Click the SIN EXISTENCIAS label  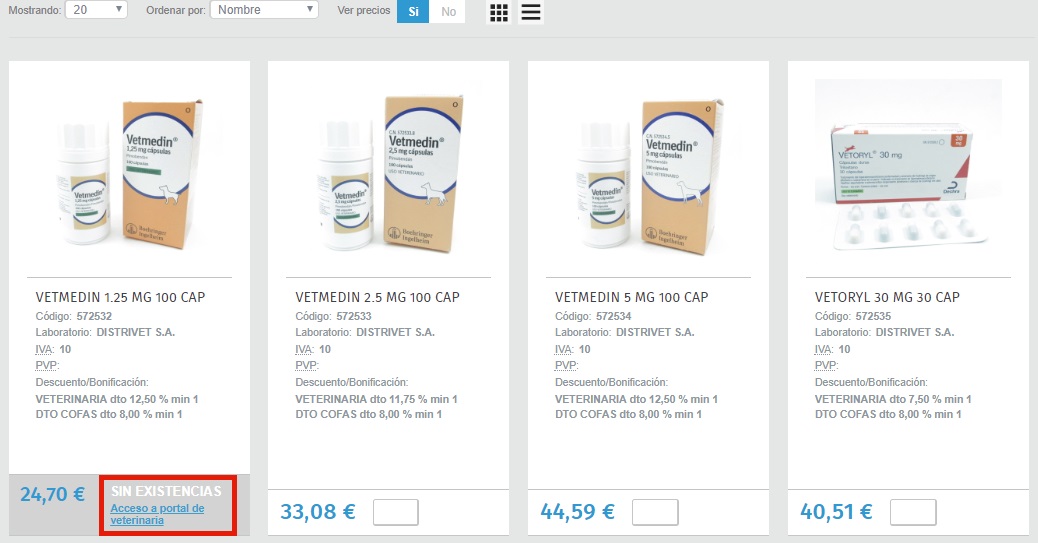click(x=166, y=491)
